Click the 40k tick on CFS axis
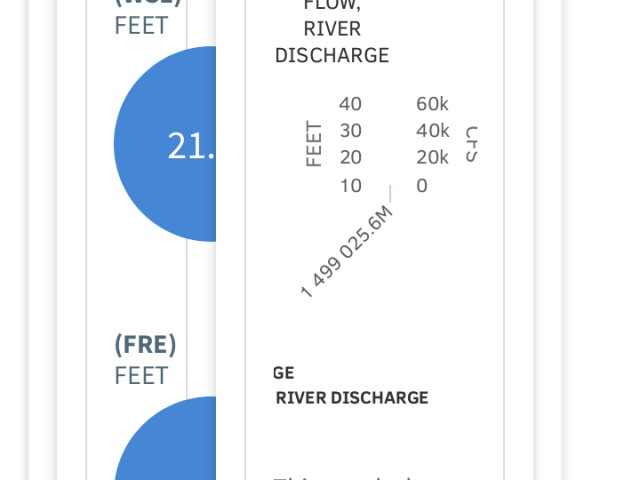This screenshot has width=640, height=480. 433,131
